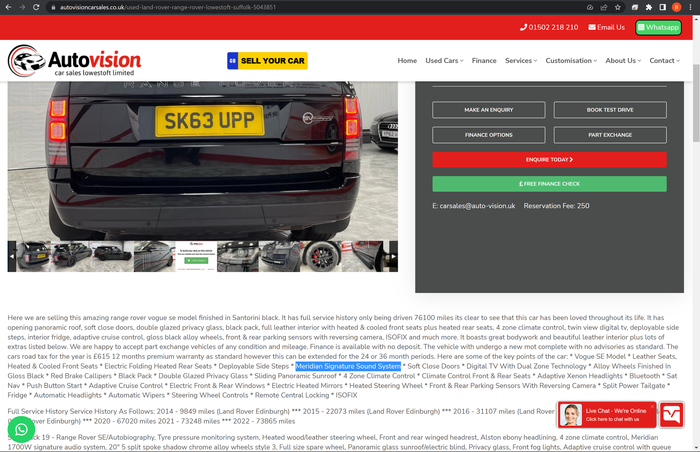Click the main car rear photo
The image size is (700, 452).
pyautogui.click(x=203, y=161)
